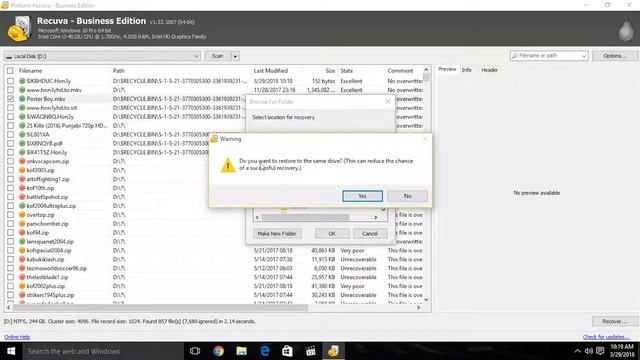Click orange status dot of panicbomber.zip

tap(22, 224)
